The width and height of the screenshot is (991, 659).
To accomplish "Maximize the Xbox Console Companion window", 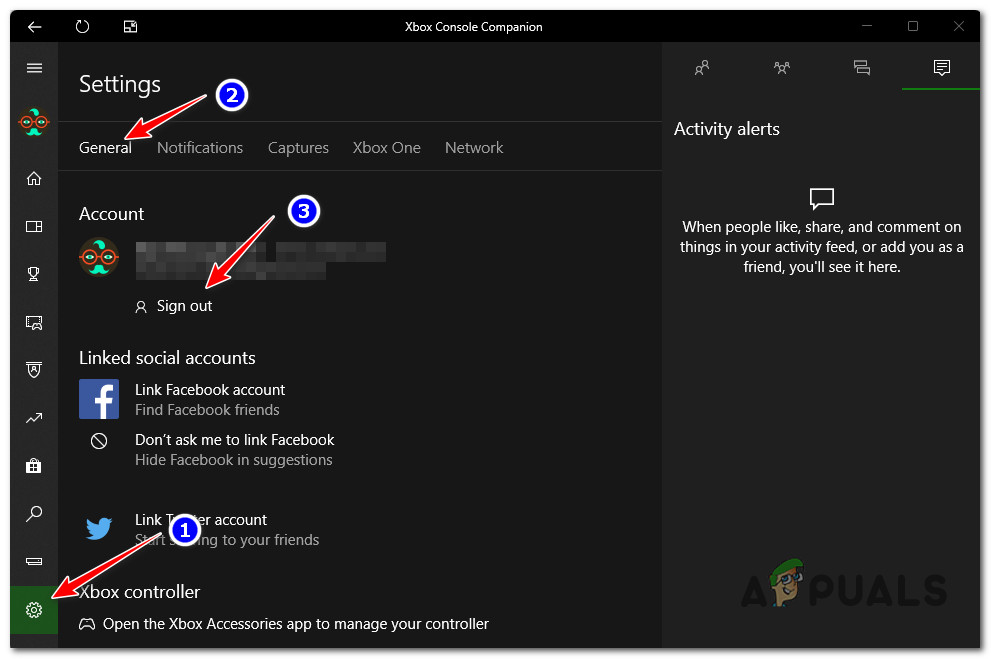I will pyautogui.click(x=913, y=26).
